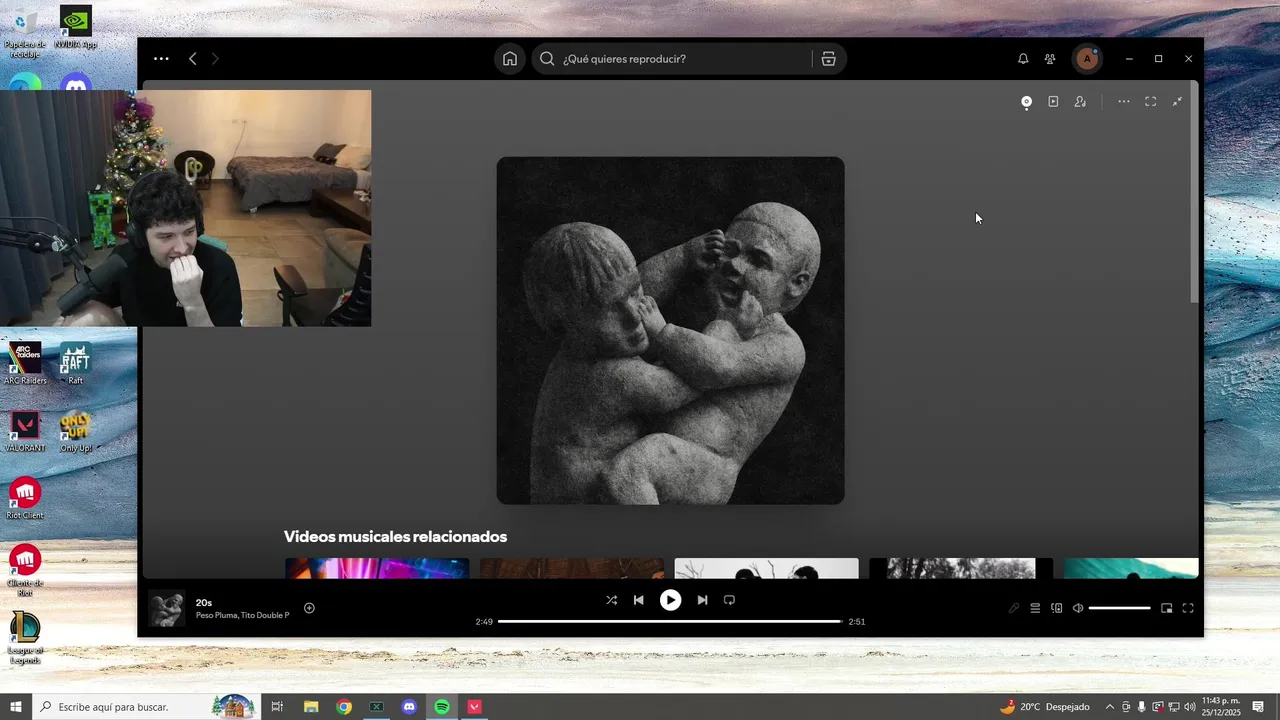Viewport: 1280px width, 720px height.
Task: Open the "20s" song title link
Action: point(204,603)
